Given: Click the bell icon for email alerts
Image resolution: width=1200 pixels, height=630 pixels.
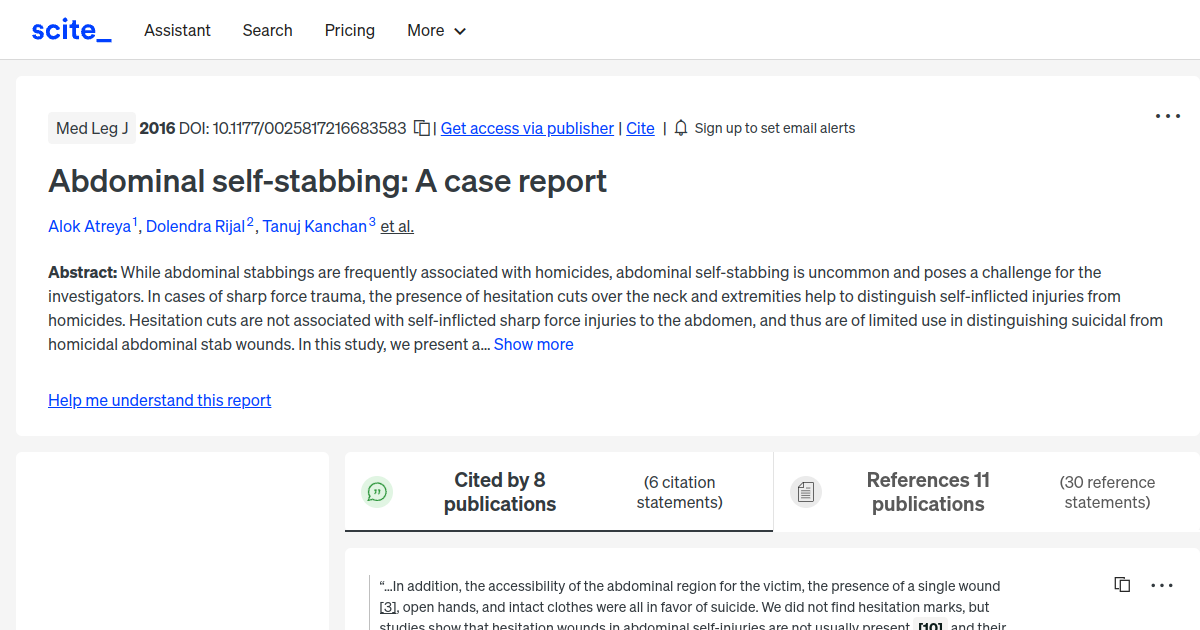Looking at the screenshot, I should click(x=680, y=128).
